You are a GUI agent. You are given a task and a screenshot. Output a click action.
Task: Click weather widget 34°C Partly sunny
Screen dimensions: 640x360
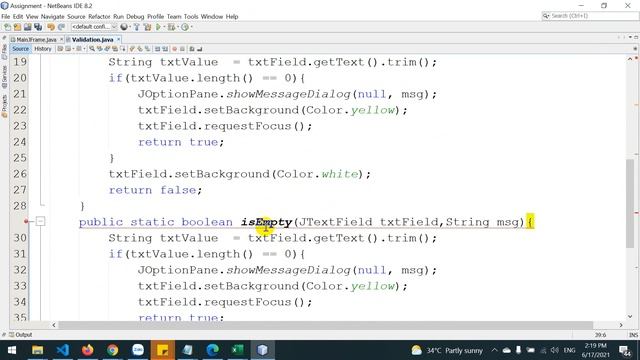tap(447, 350)
